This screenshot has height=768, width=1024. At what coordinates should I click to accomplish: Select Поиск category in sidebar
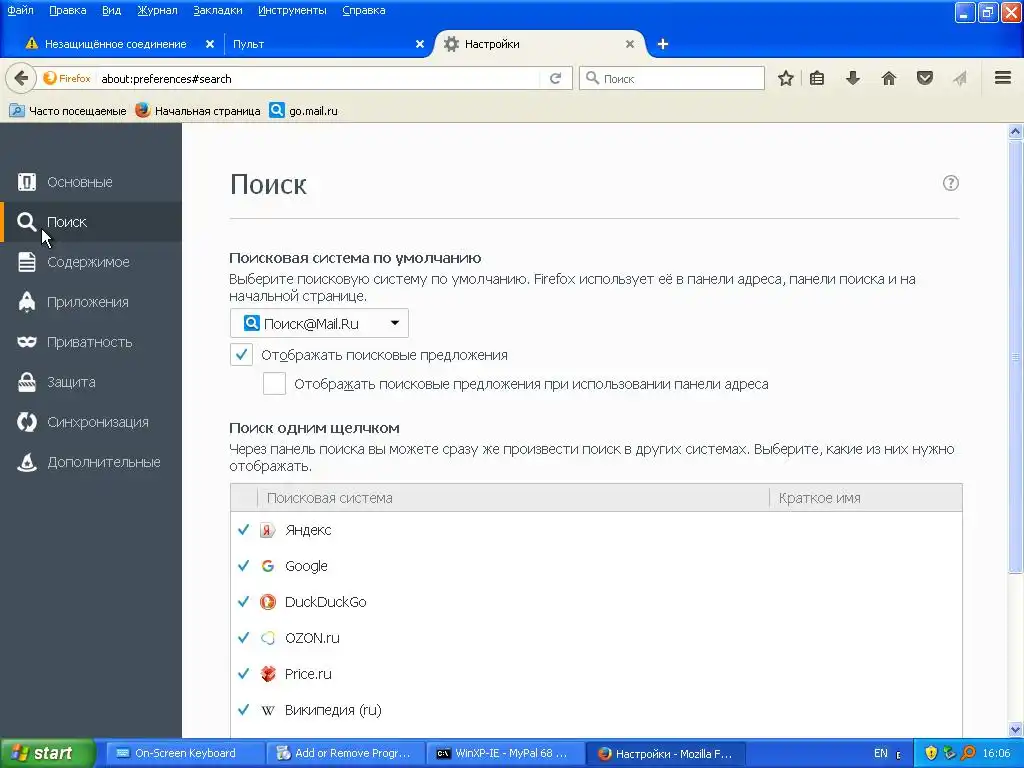(x=91, y=222)
